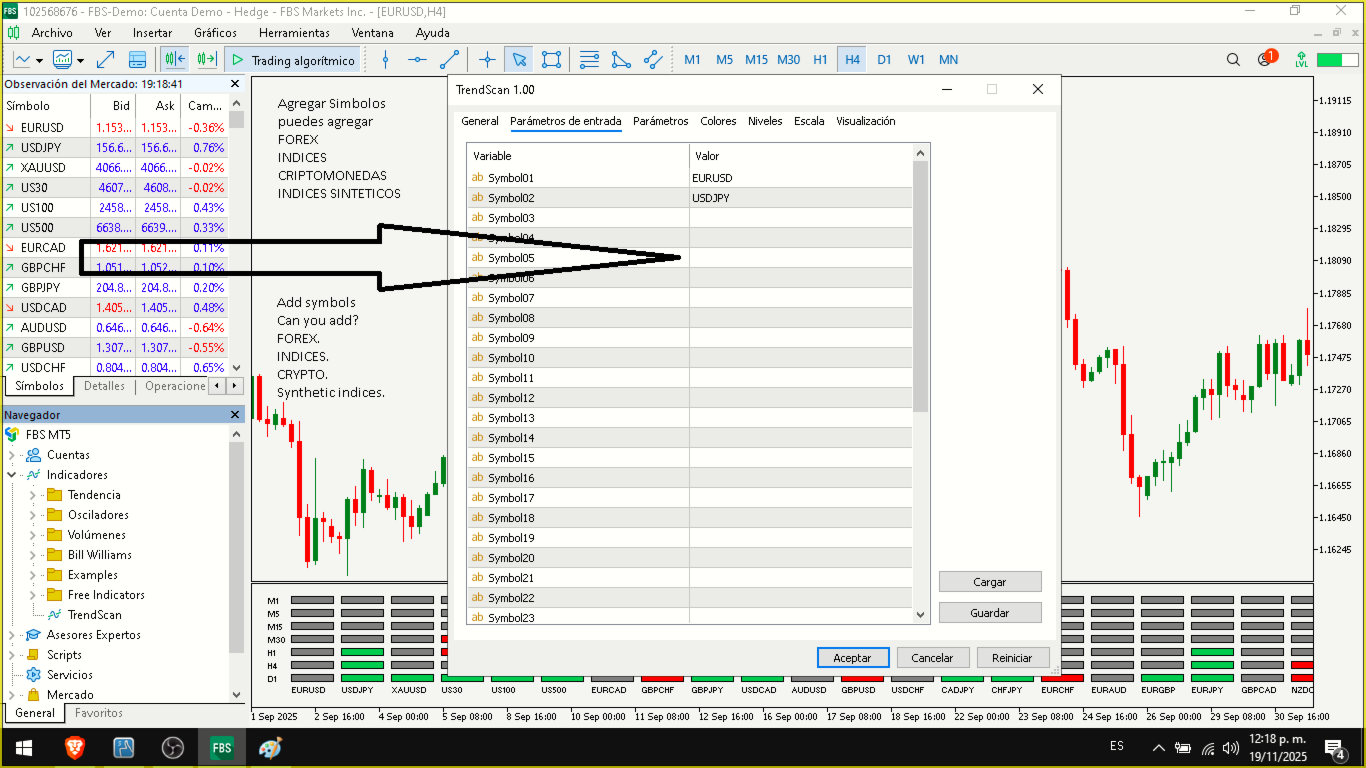Click the diagonal double-arrow toolbar icon

pos(105,60)
